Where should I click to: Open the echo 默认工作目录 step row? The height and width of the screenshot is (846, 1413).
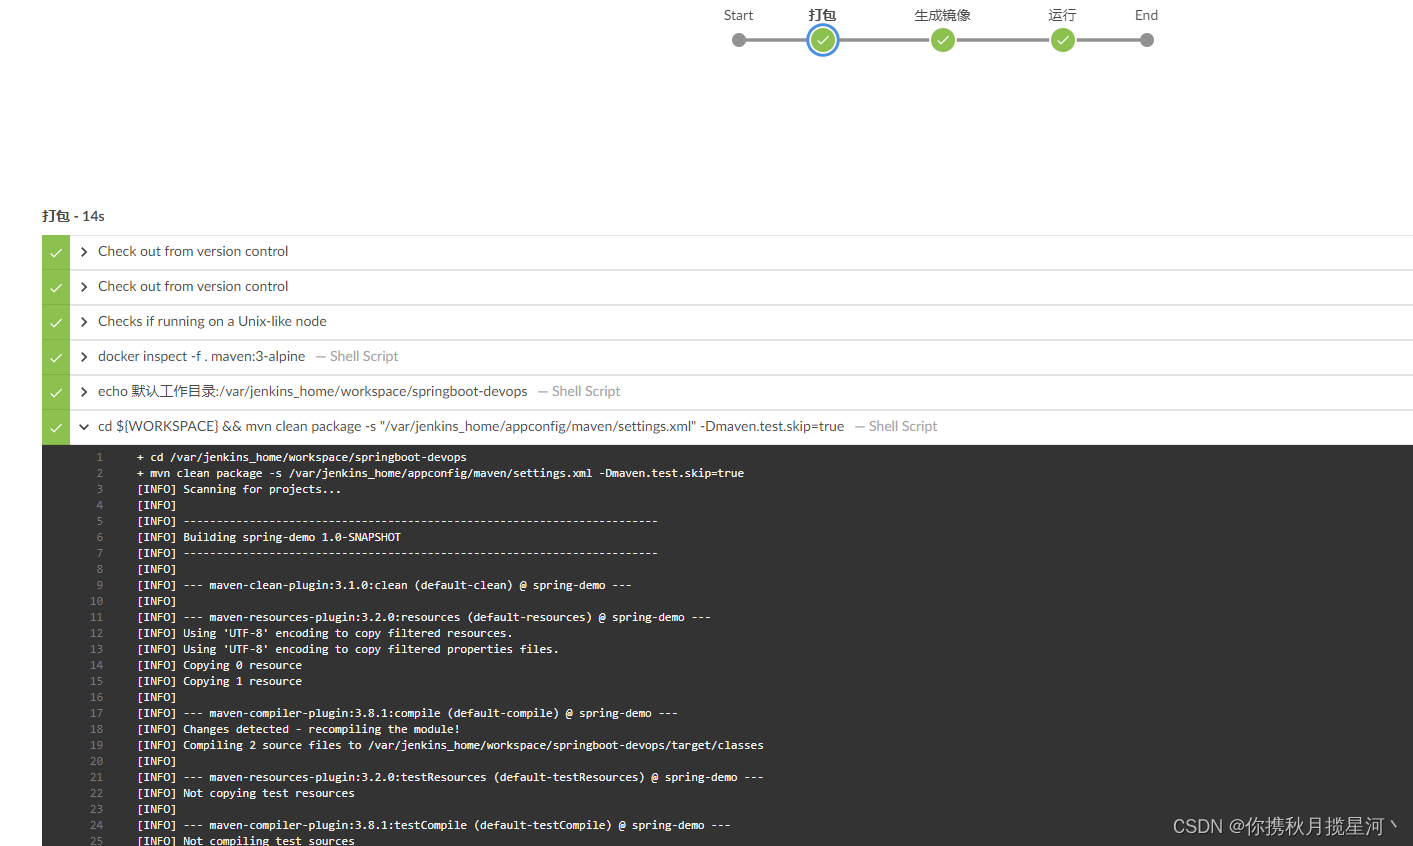[x=741, y=392]
